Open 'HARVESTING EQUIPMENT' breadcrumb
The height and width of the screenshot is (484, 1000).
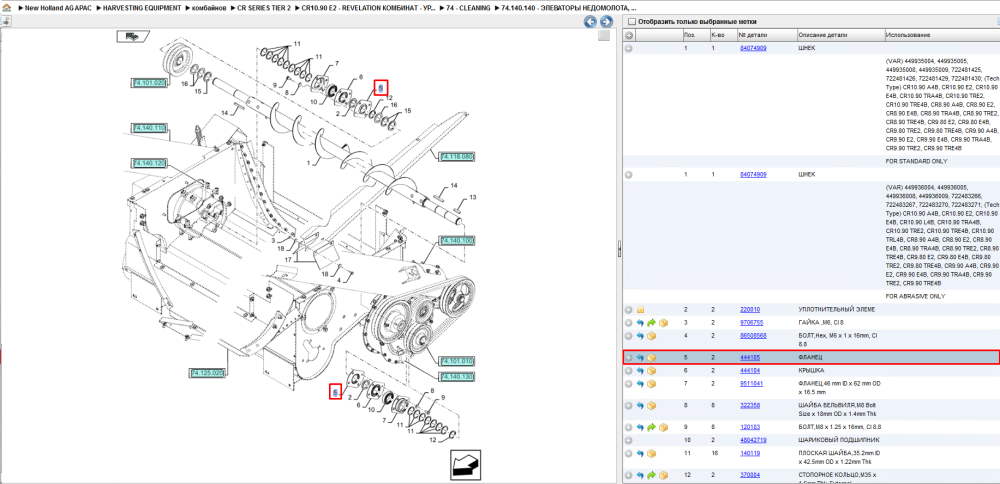142,8
